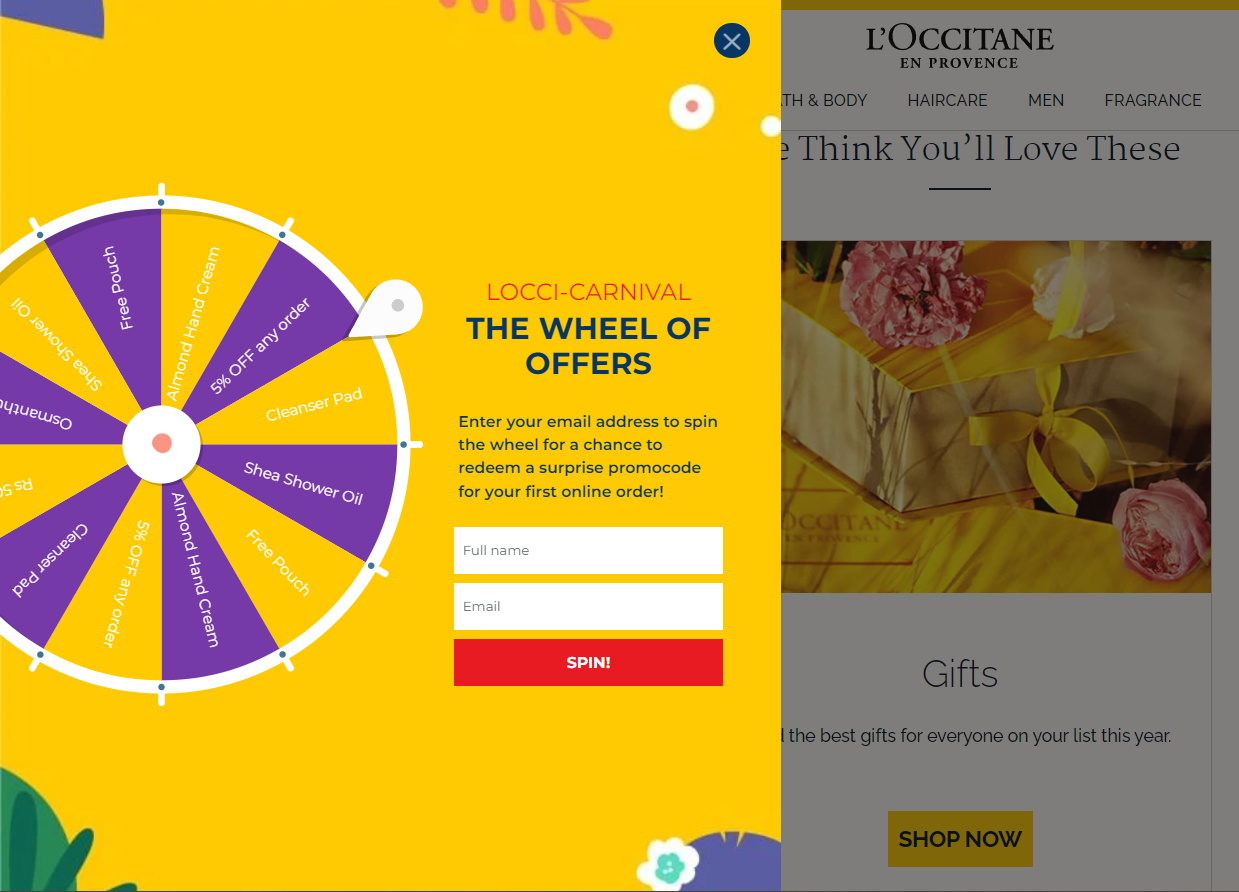Click the wheel pointer marker

click(x=397, y=307)
